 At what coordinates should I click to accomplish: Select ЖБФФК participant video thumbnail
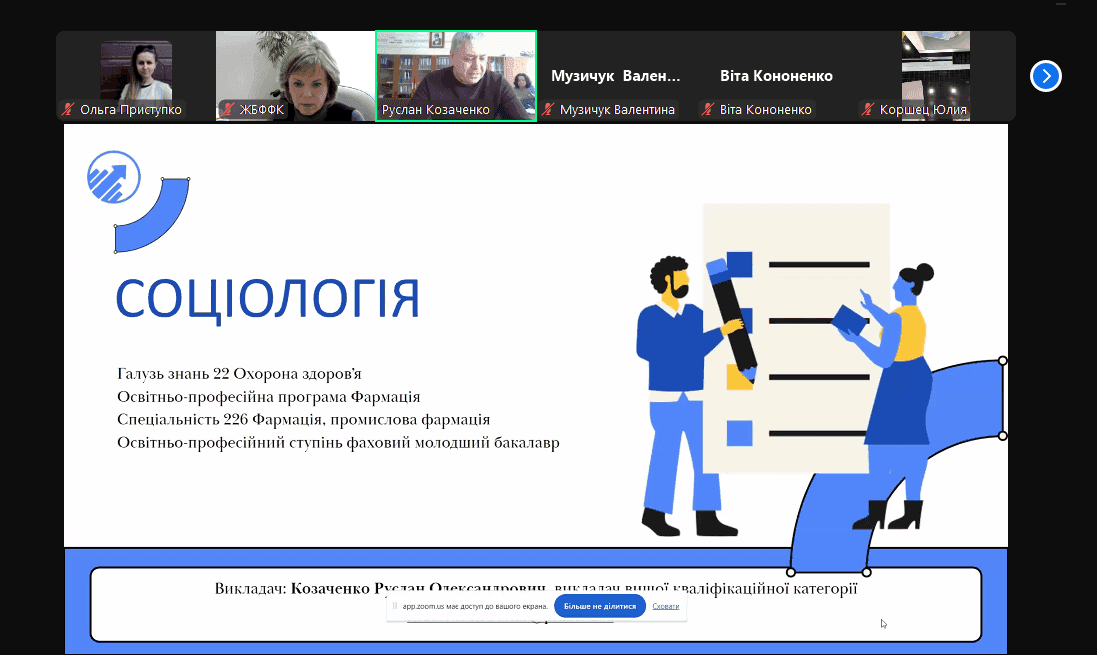pos(295,76)
